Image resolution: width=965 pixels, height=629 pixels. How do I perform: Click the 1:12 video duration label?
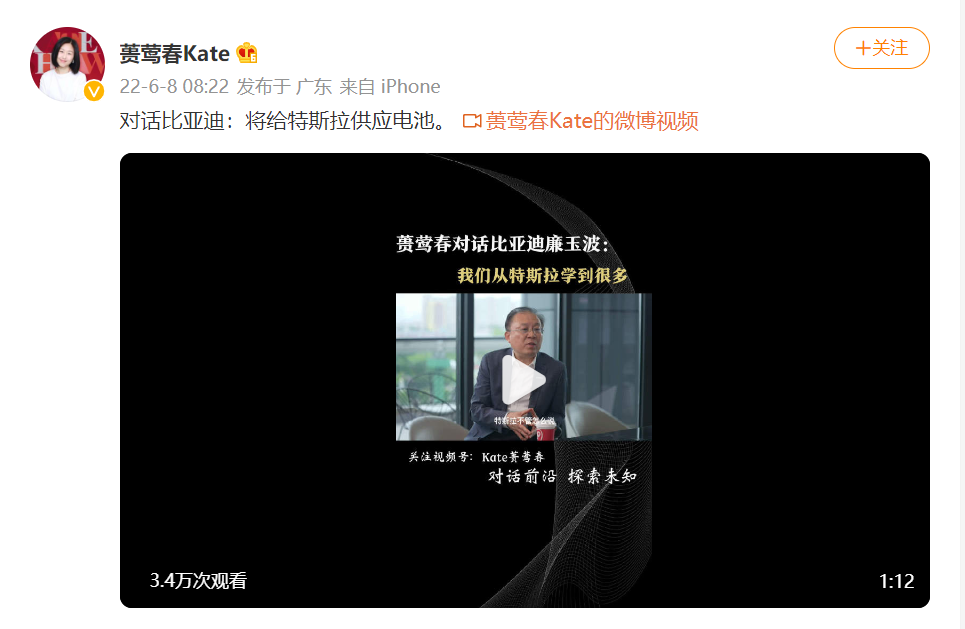pyautogui.click(x=896, y=581)
